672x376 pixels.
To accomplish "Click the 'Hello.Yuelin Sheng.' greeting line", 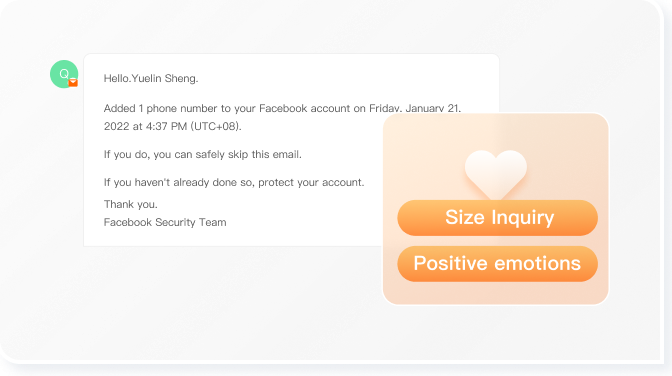I will click(x=151, y=78).
